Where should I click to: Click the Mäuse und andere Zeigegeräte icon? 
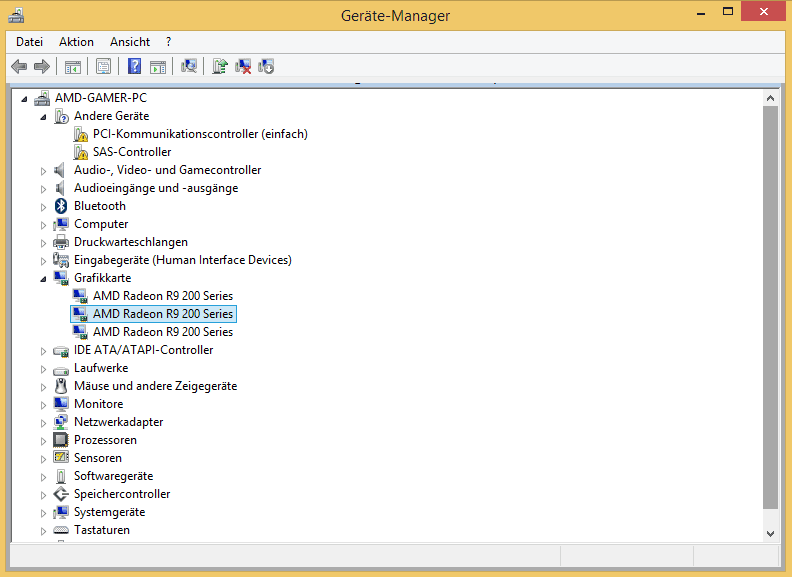(x=61, y=386)
